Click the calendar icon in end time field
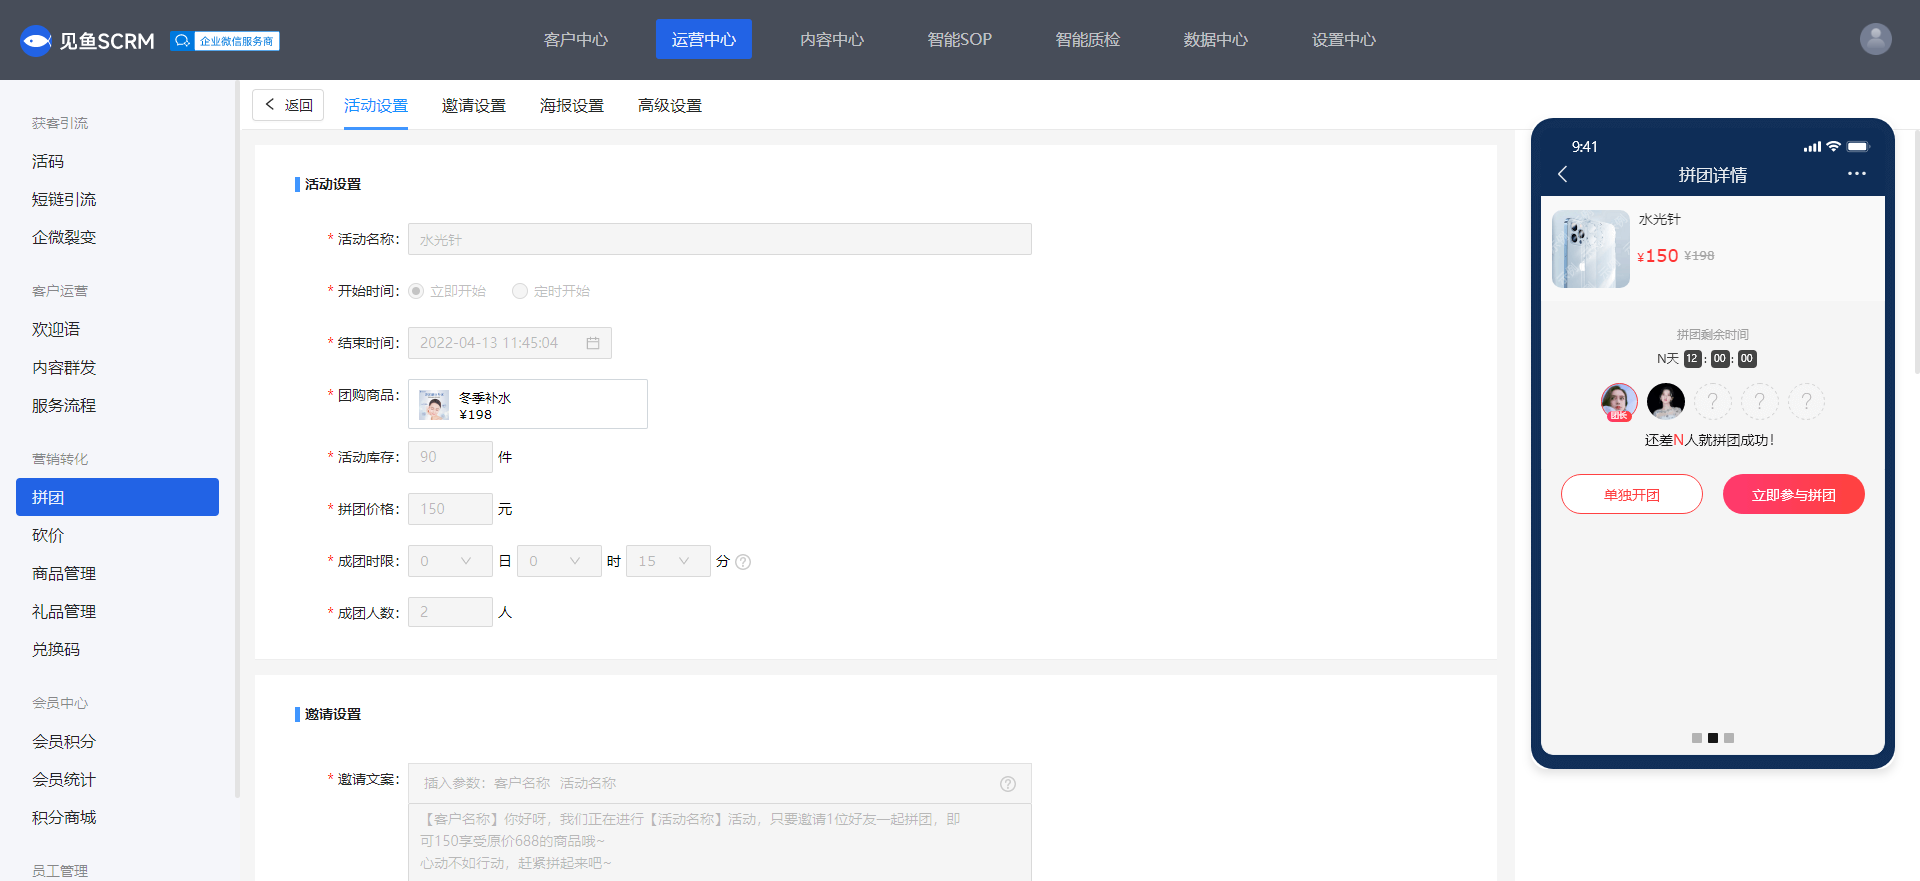Image resolution: width=1920 pixels, height=881 pixels. point(593,343)
